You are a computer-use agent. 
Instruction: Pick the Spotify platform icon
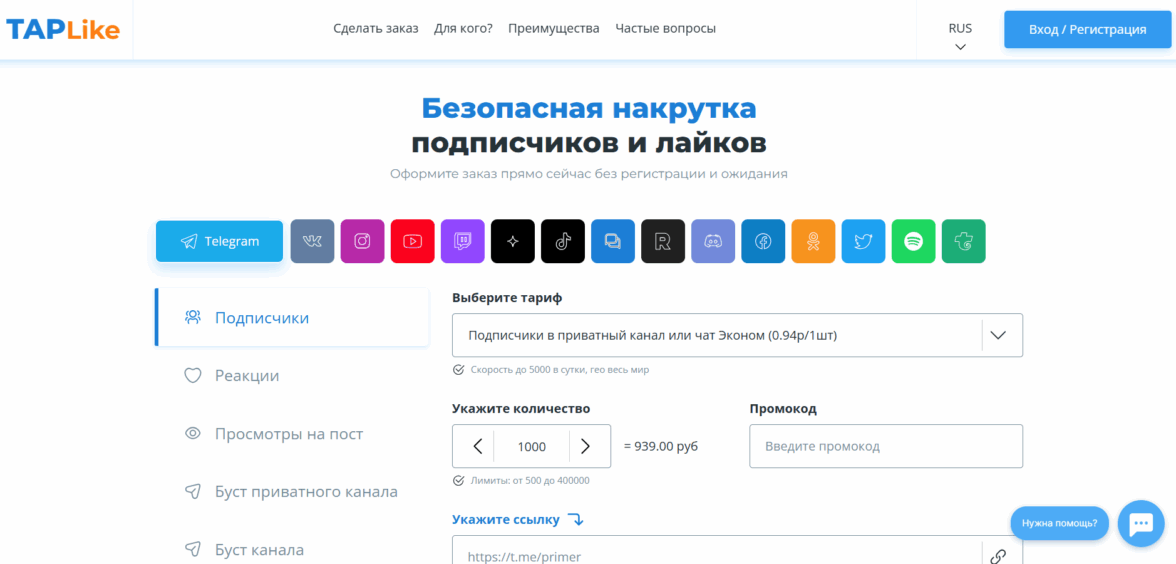pos(913,241)
